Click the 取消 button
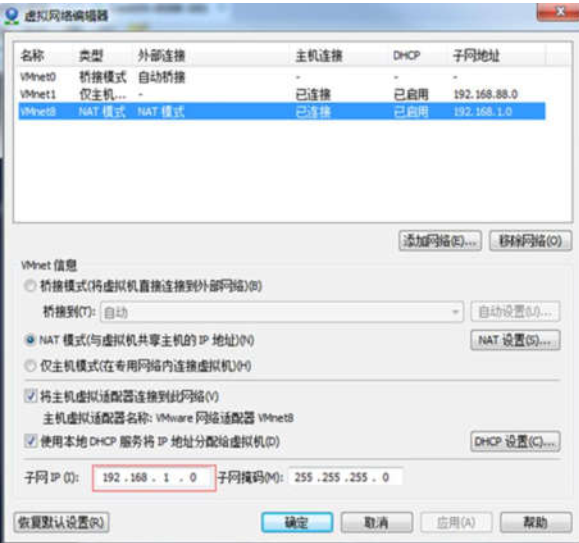 point(376,522)
